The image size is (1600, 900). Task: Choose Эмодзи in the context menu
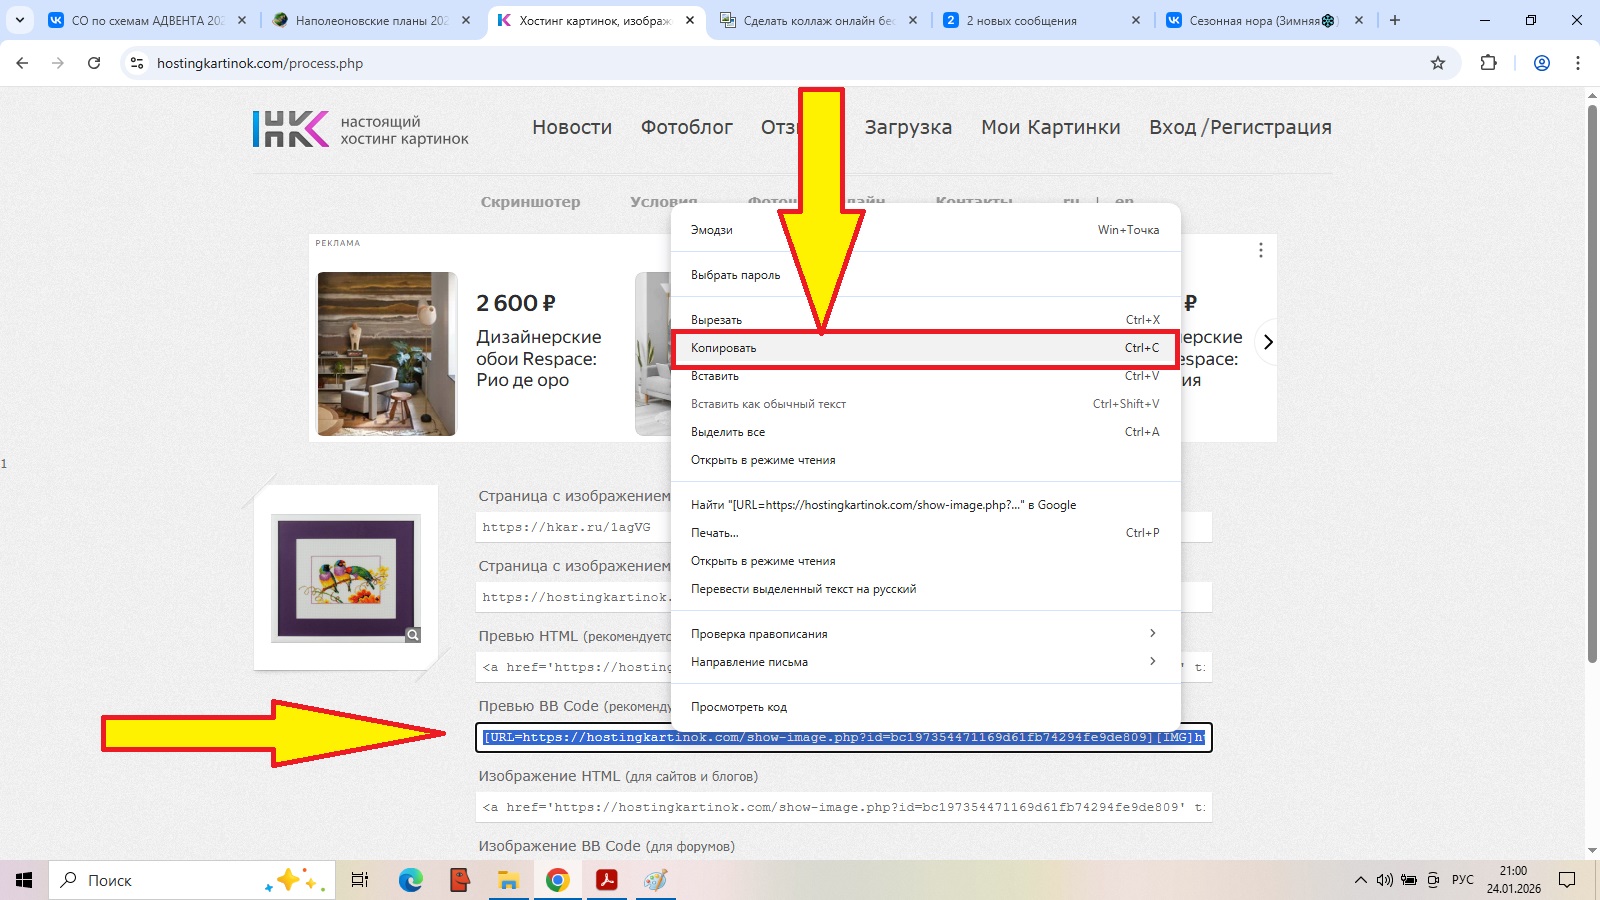pos(925,230)
